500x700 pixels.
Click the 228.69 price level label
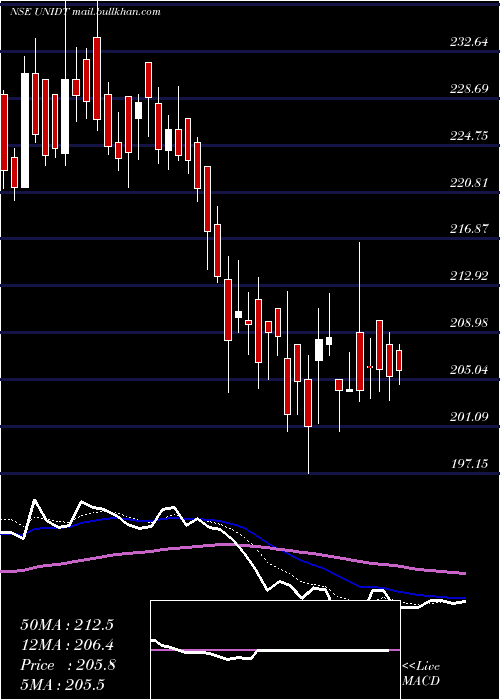[469, 89]
